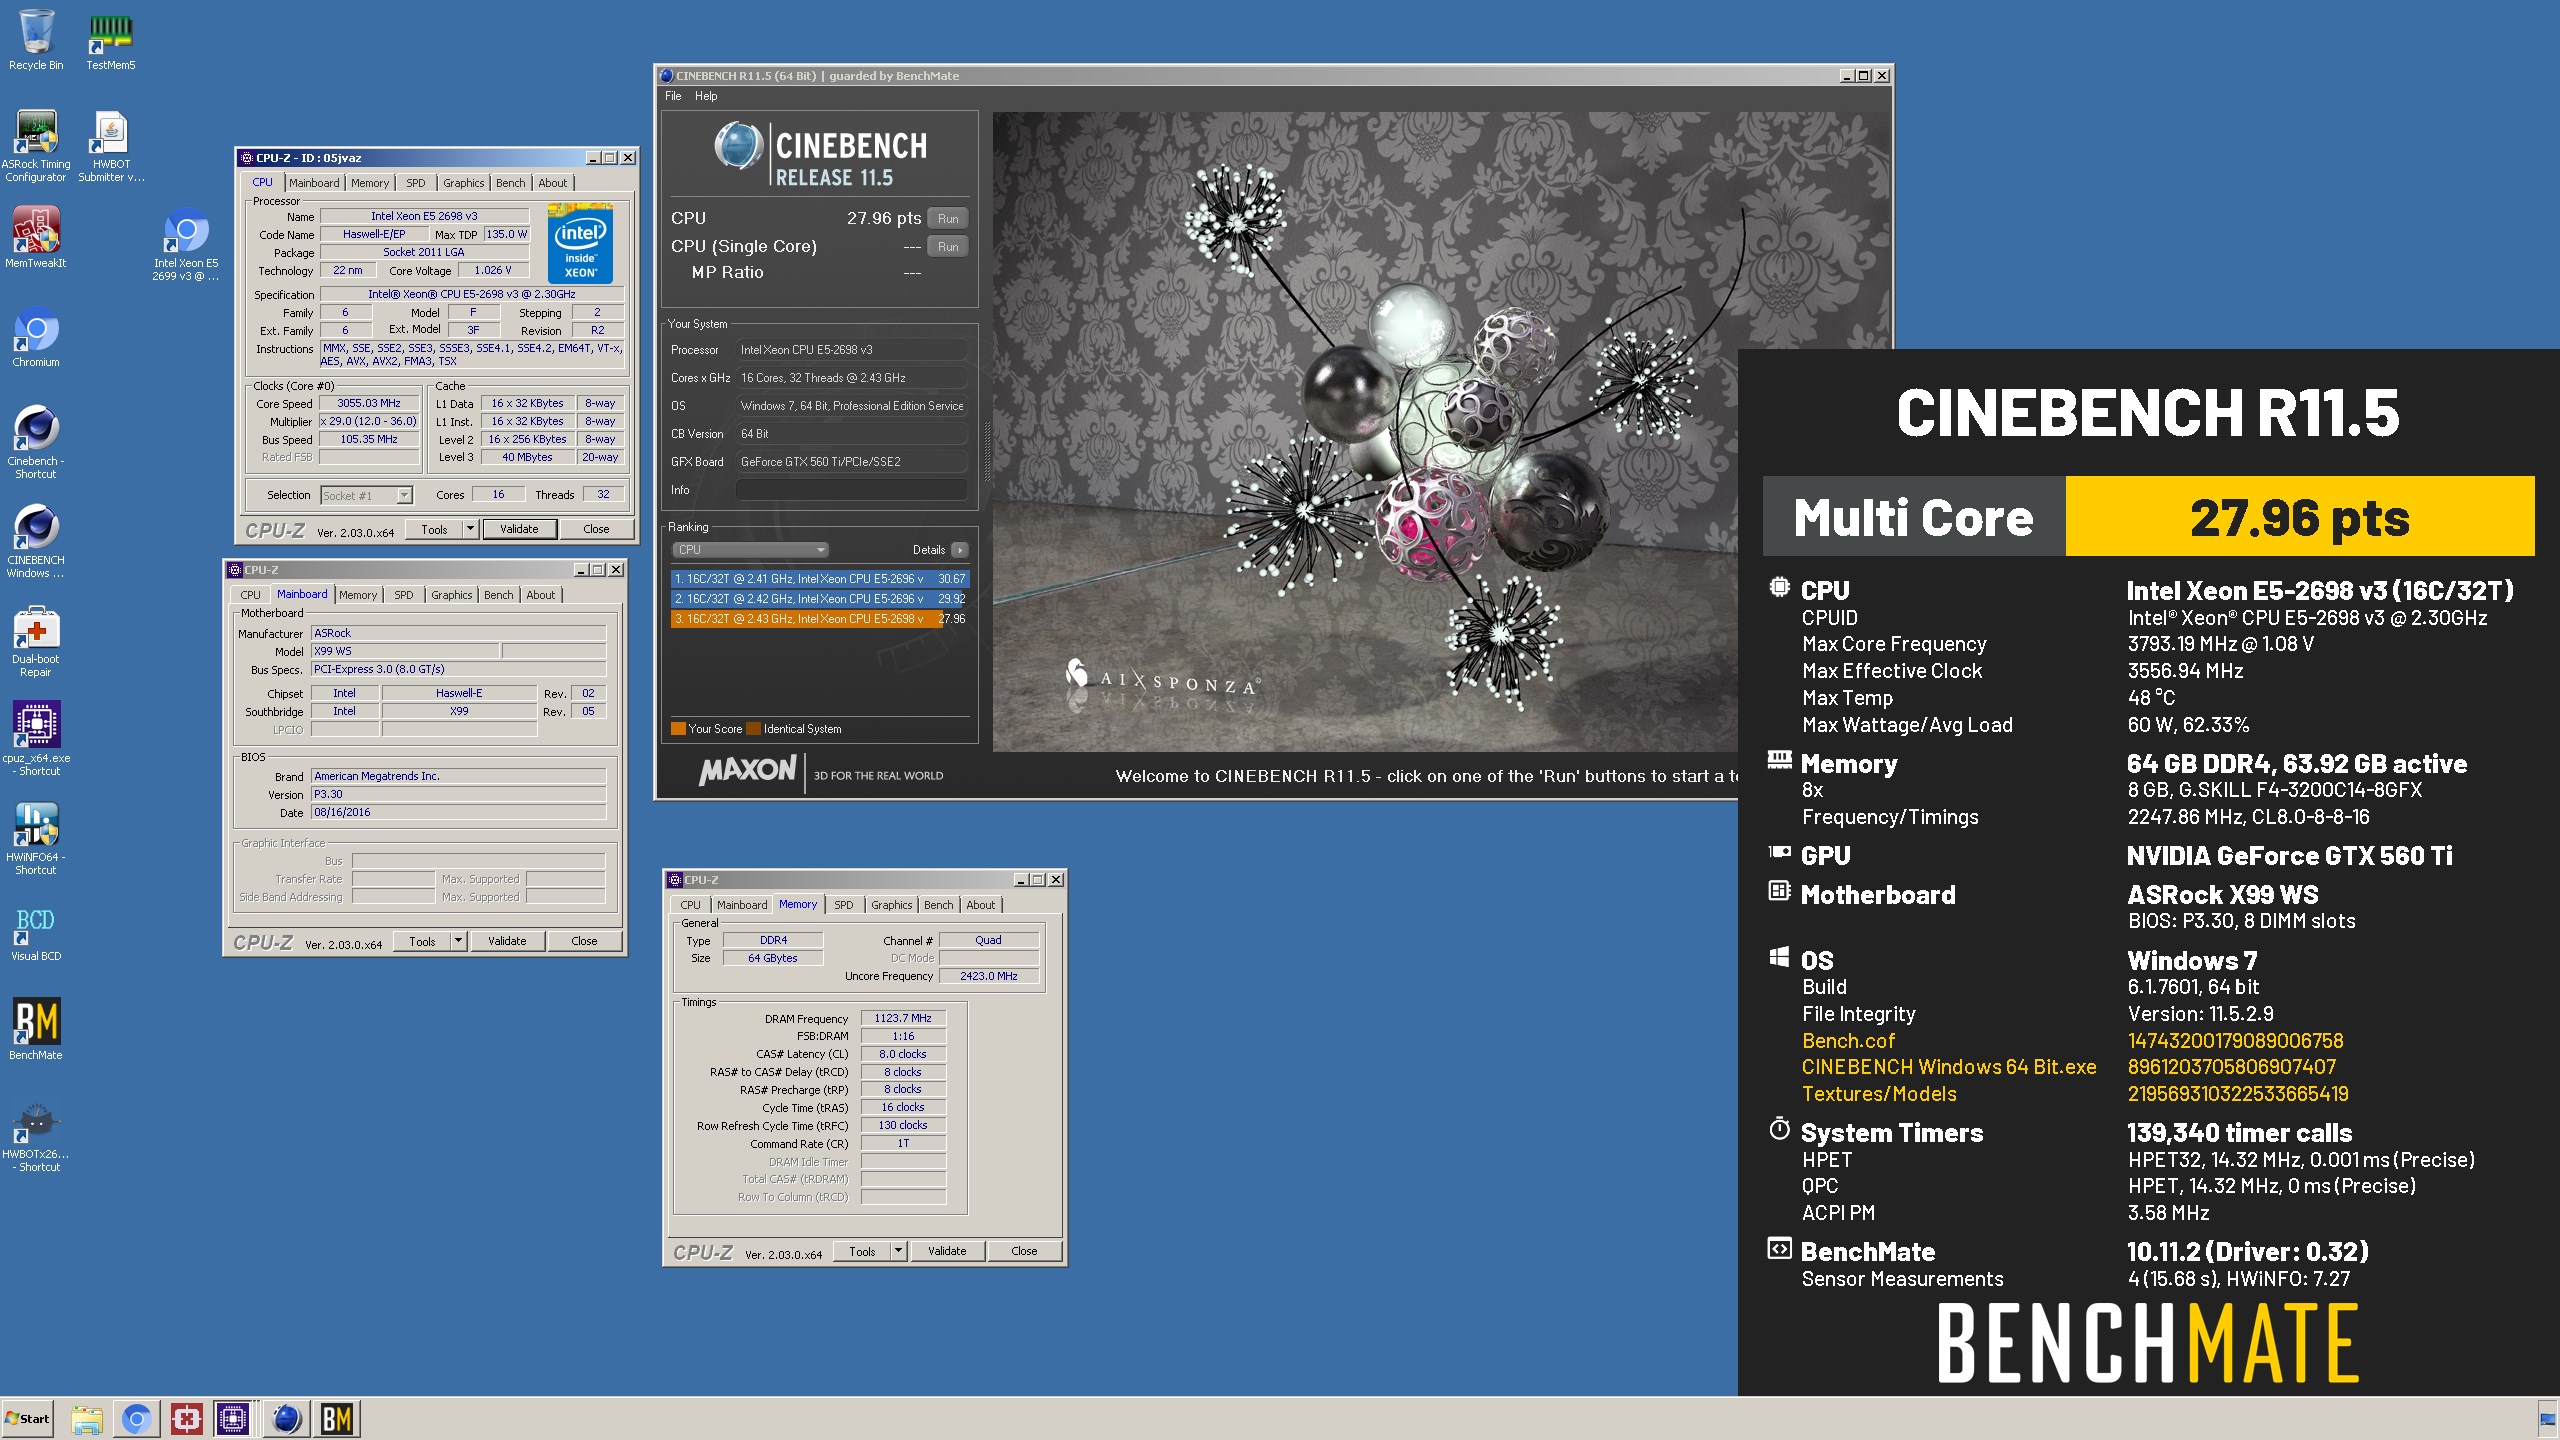
Task: Open the Recycle Bin desktop icon
Action: click(x=36, y=40)
